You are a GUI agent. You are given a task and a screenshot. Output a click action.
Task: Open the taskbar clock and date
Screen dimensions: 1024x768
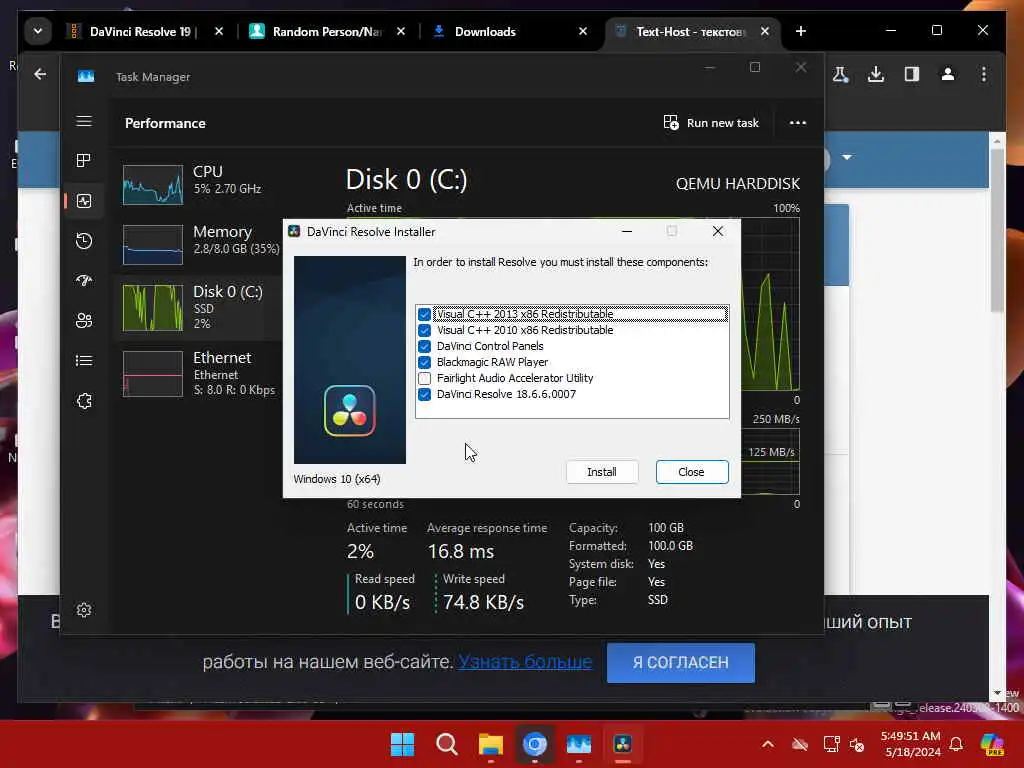tap(910, 744)
